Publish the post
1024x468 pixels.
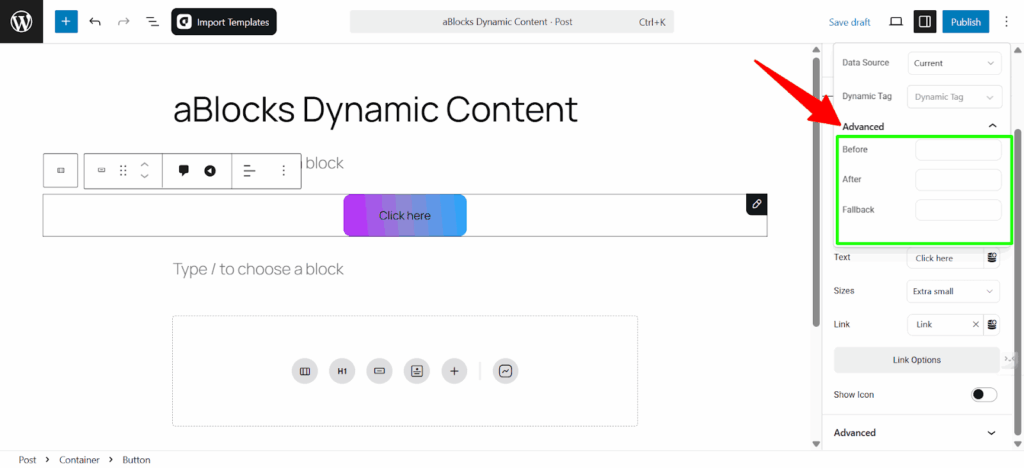click(965, 22)
